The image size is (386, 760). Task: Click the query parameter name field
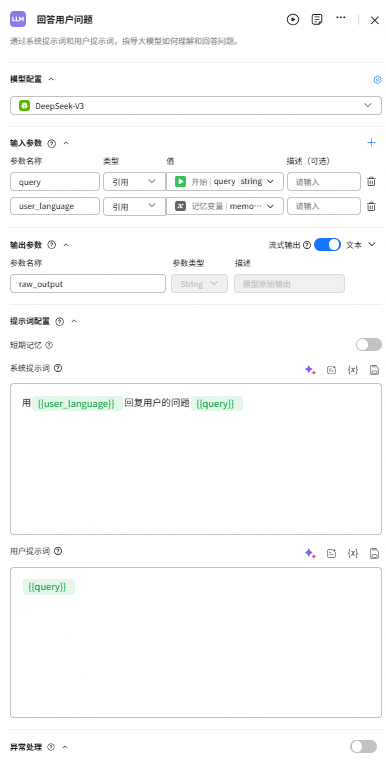click(x=55, y=182)
